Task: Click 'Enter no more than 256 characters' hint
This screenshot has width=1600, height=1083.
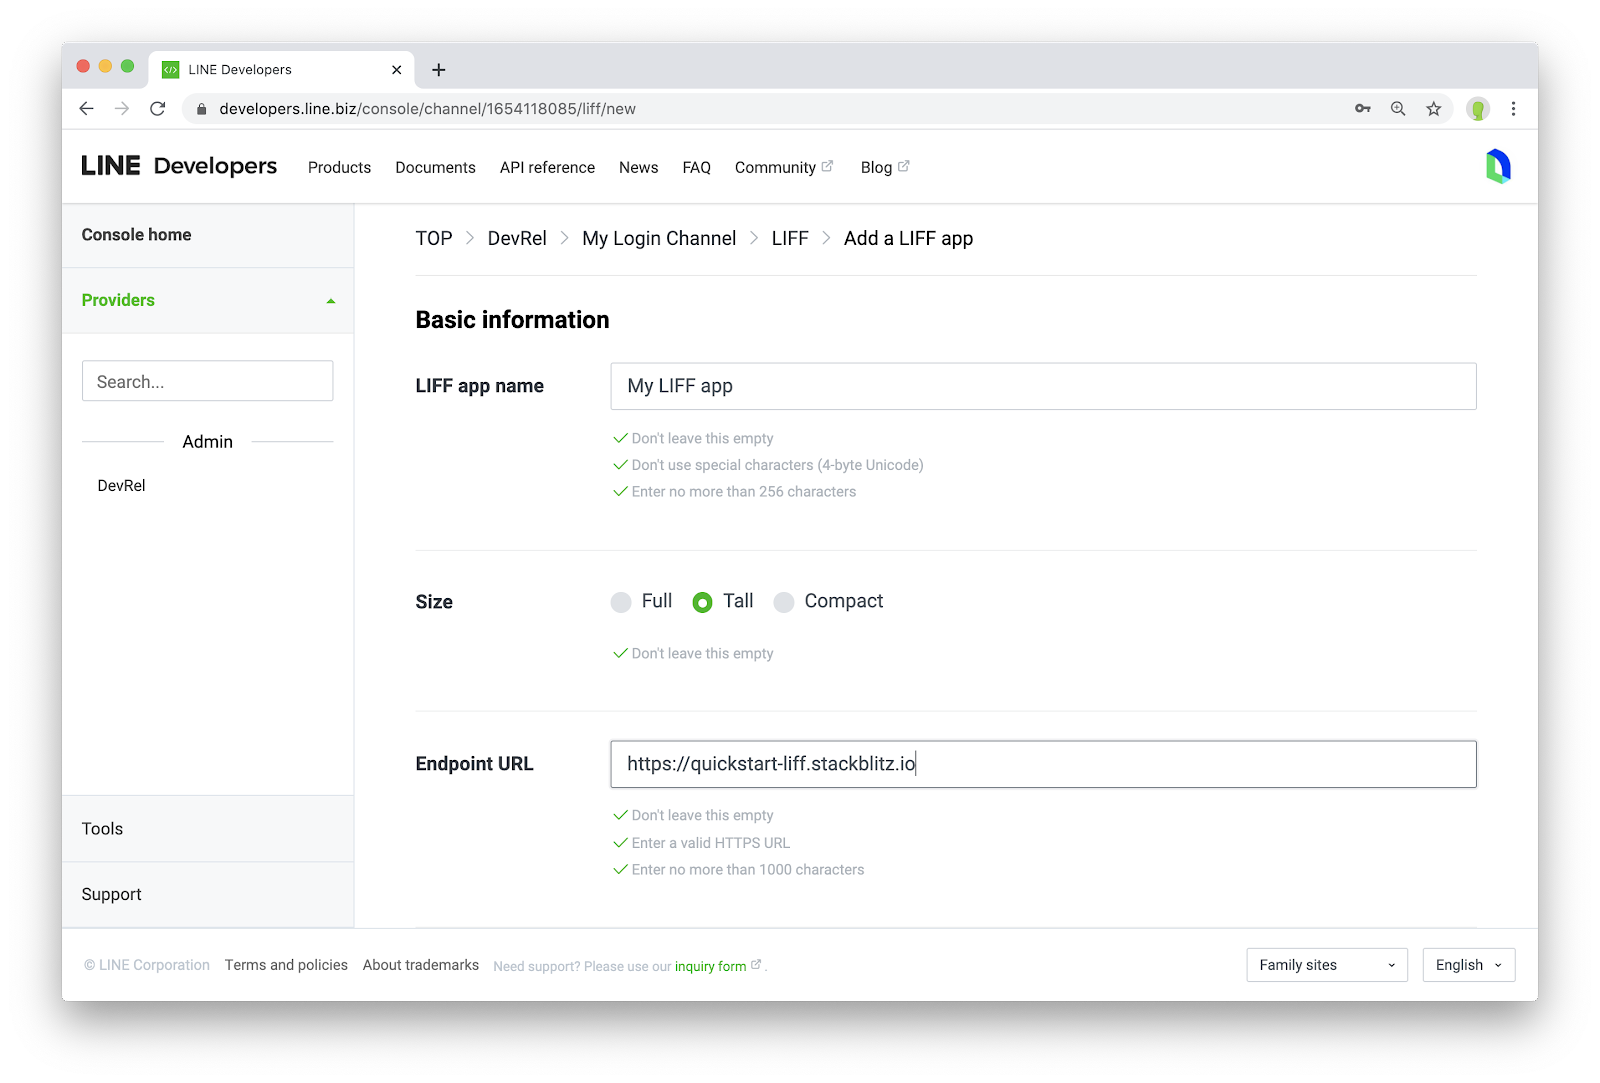Action: 744,492
